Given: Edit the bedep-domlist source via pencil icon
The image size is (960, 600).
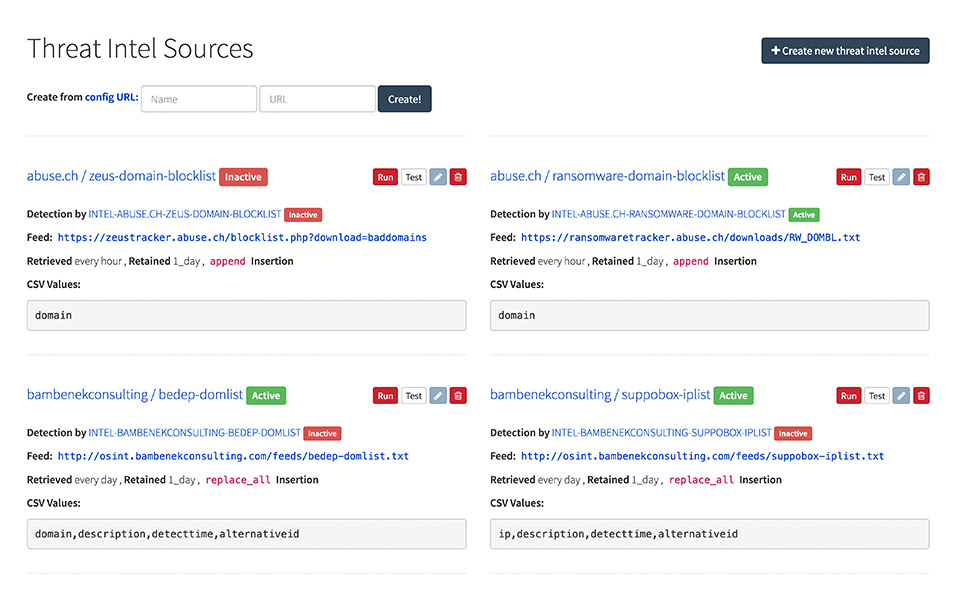Looking at the screenshot, I should tap(438, 396).
